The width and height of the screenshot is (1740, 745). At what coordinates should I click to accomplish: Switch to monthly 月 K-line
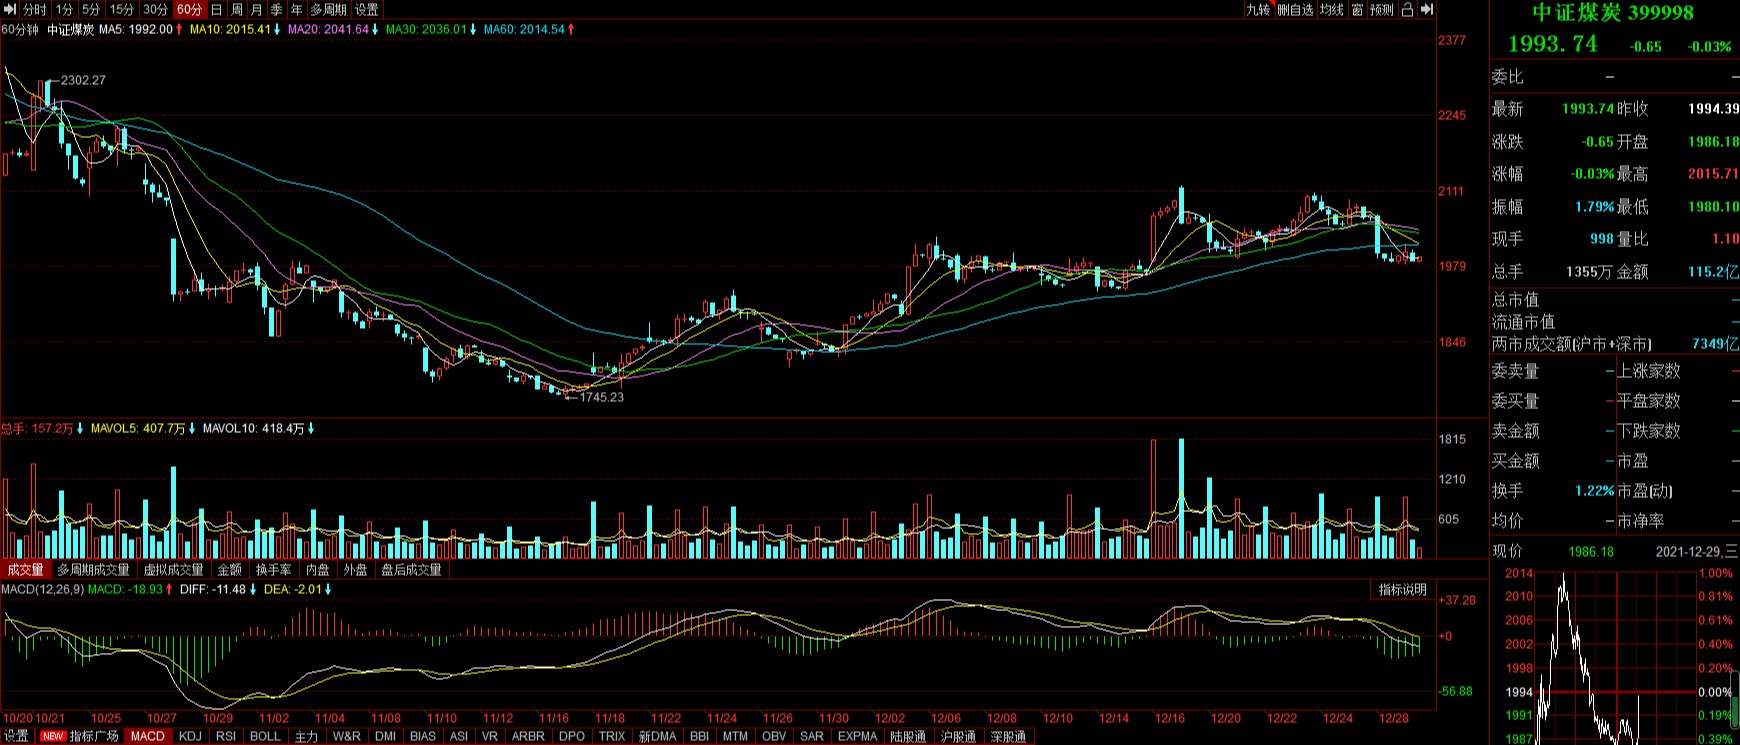tap(257, 9)
